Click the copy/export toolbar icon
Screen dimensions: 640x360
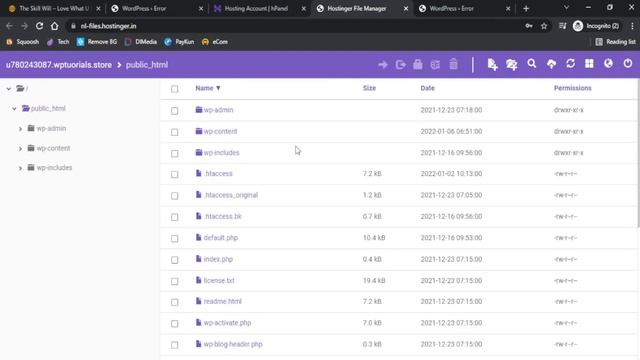(x=400, y=64)
